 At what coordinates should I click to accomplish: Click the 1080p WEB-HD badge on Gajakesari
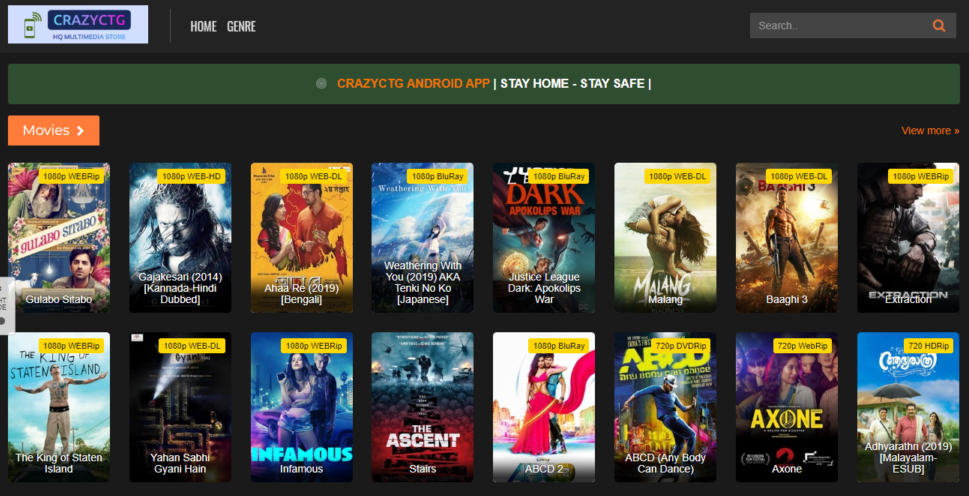tap(192, 177)
